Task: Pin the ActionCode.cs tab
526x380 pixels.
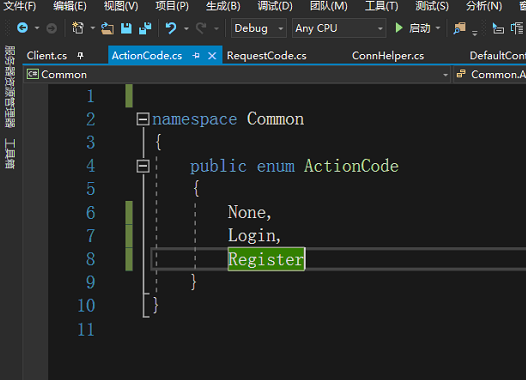Action: click(196, 55)
